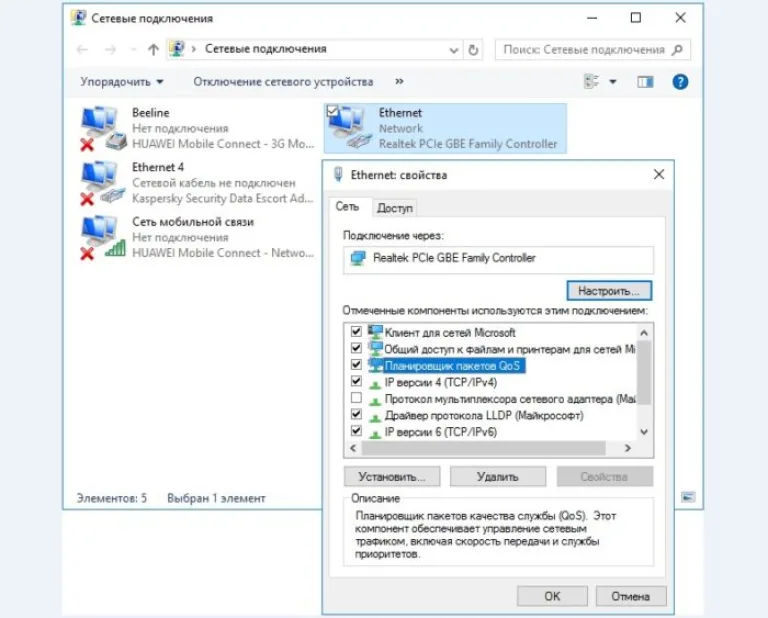The width and height of the screenshot is (768, 618).
Task: Open the 'Упорядочить' dropdown menu
Action: (122, 82)
